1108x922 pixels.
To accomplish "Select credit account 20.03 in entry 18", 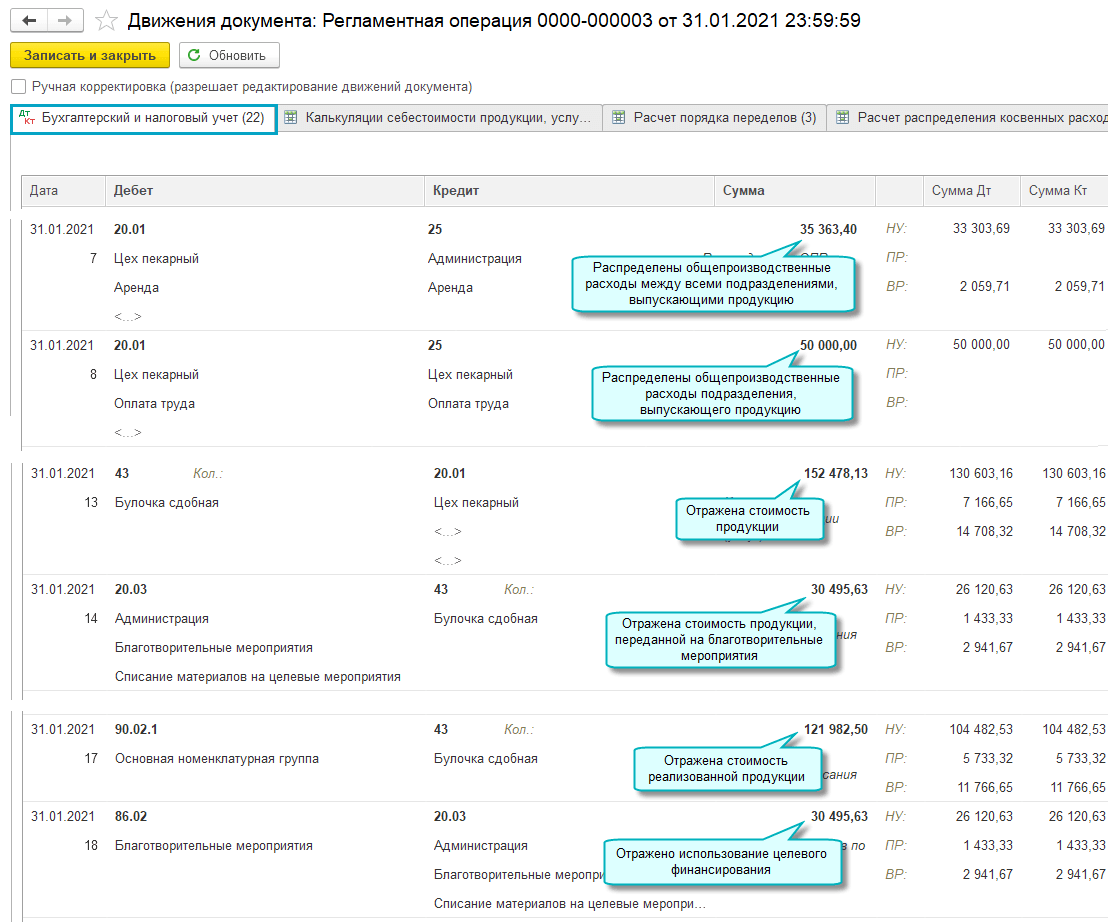I will coord(449,816).
